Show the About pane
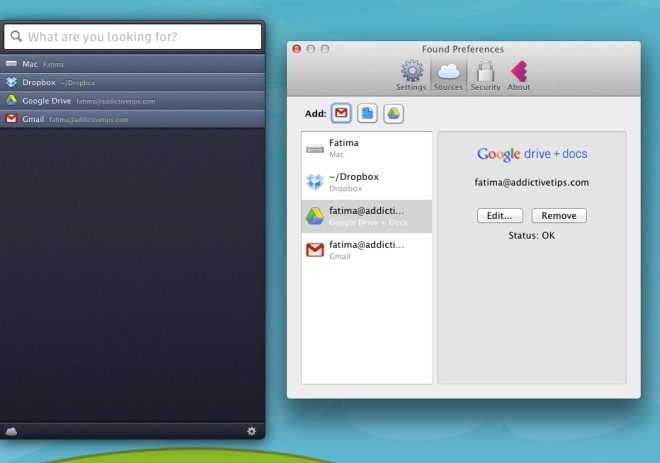The image size is (660, 463). click(520, 75)
